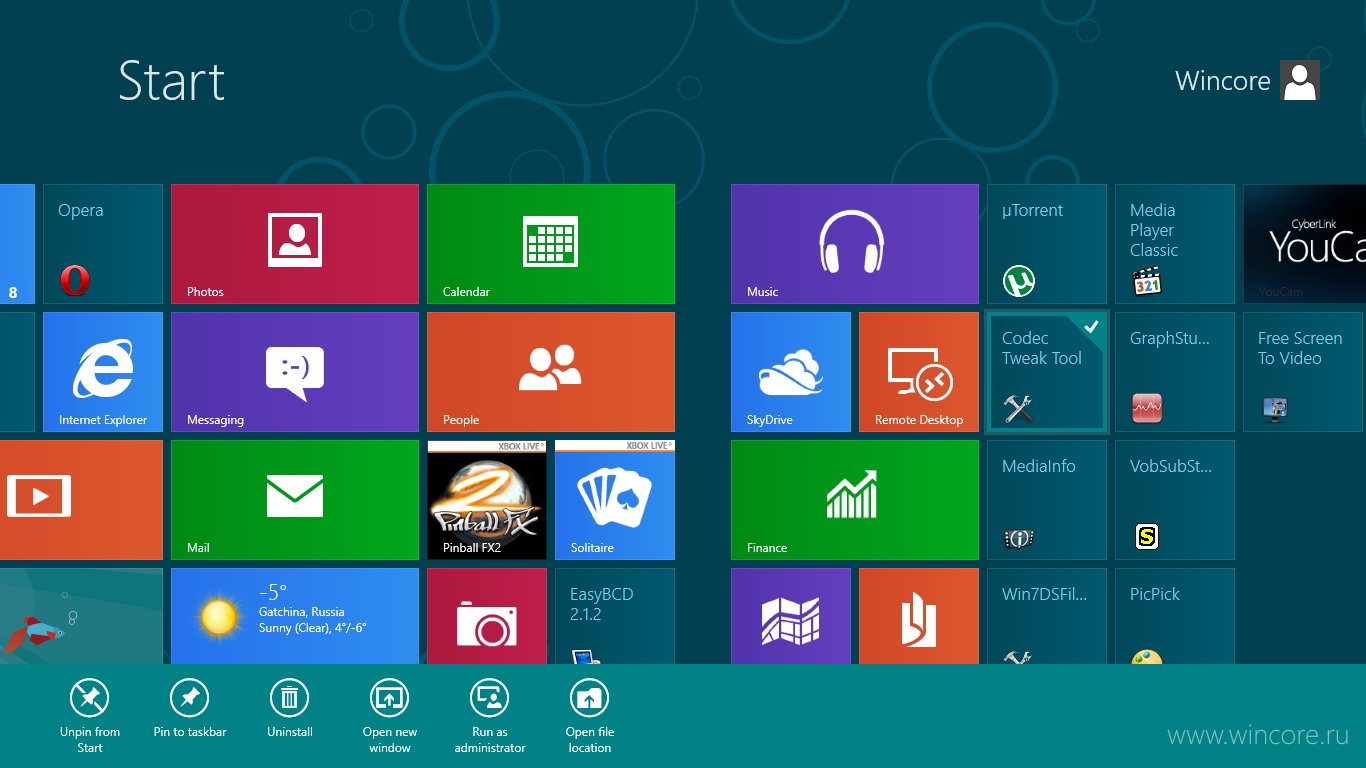Image resolution: width=1366 pixels, height=768 pixels.
Task: Open the Maps tile
Action: [791, 616]
